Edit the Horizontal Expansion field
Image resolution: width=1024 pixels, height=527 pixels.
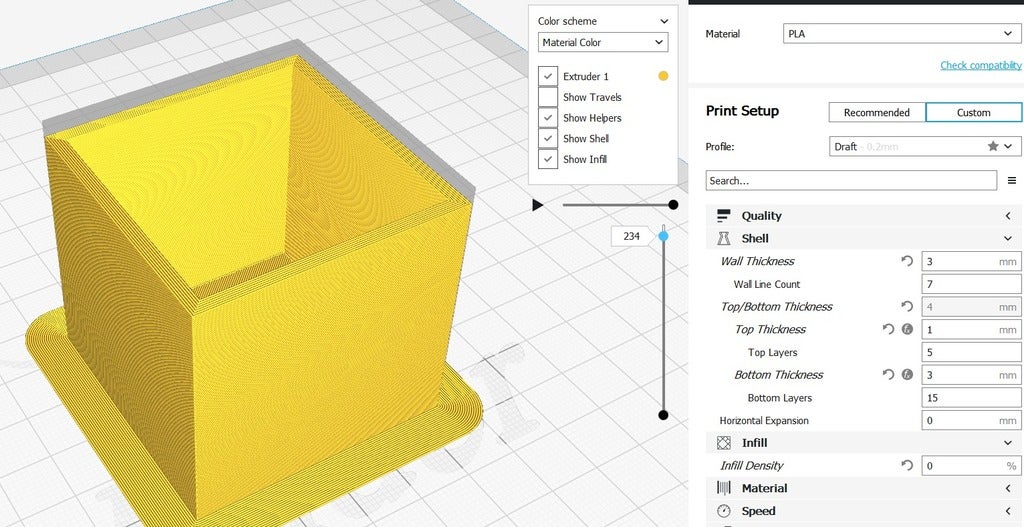click(x=971, y=421)
